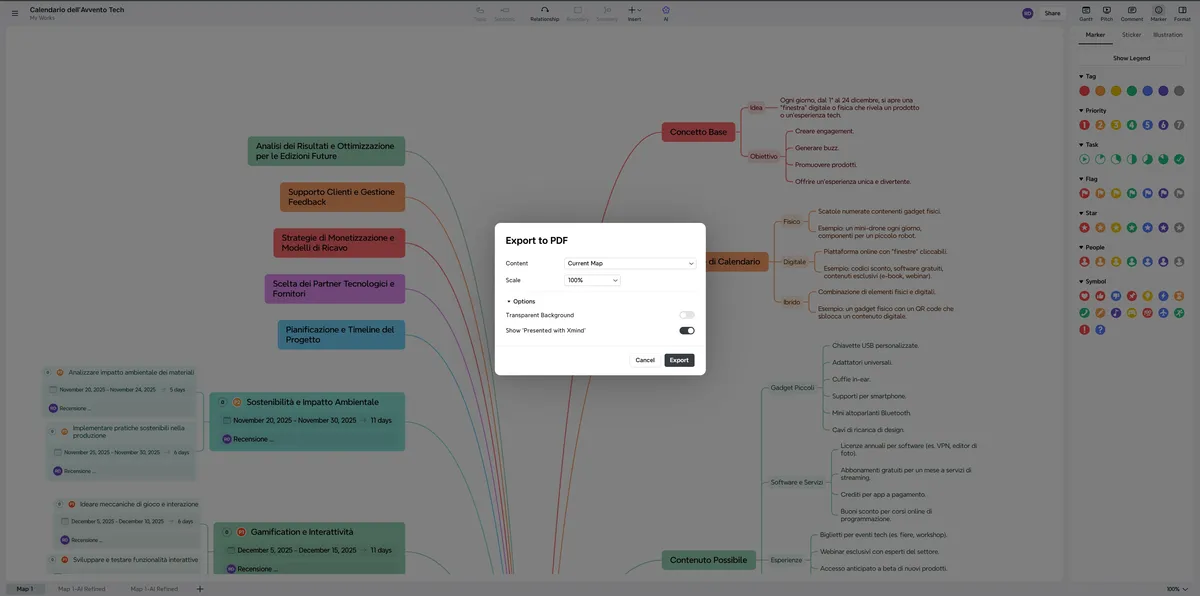1200x596 pixels.
Task: Select the Relationship tool
Action: pos(545,13)
